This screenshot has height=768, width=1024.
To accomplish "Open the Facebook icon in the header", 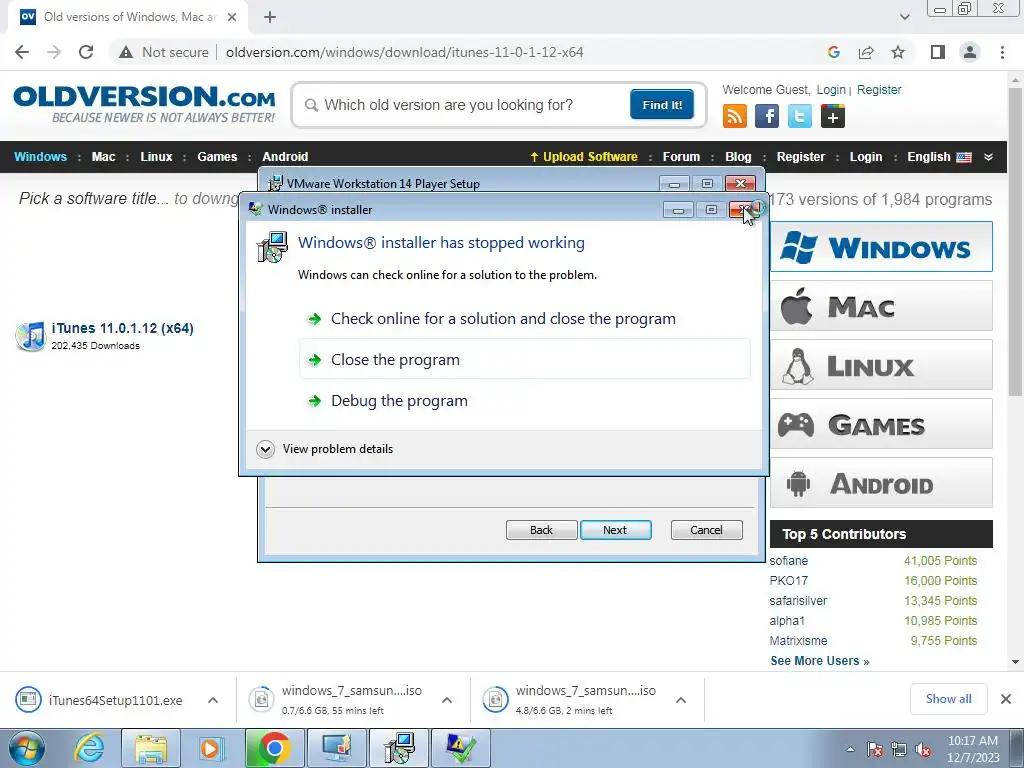I will (767, 117).
